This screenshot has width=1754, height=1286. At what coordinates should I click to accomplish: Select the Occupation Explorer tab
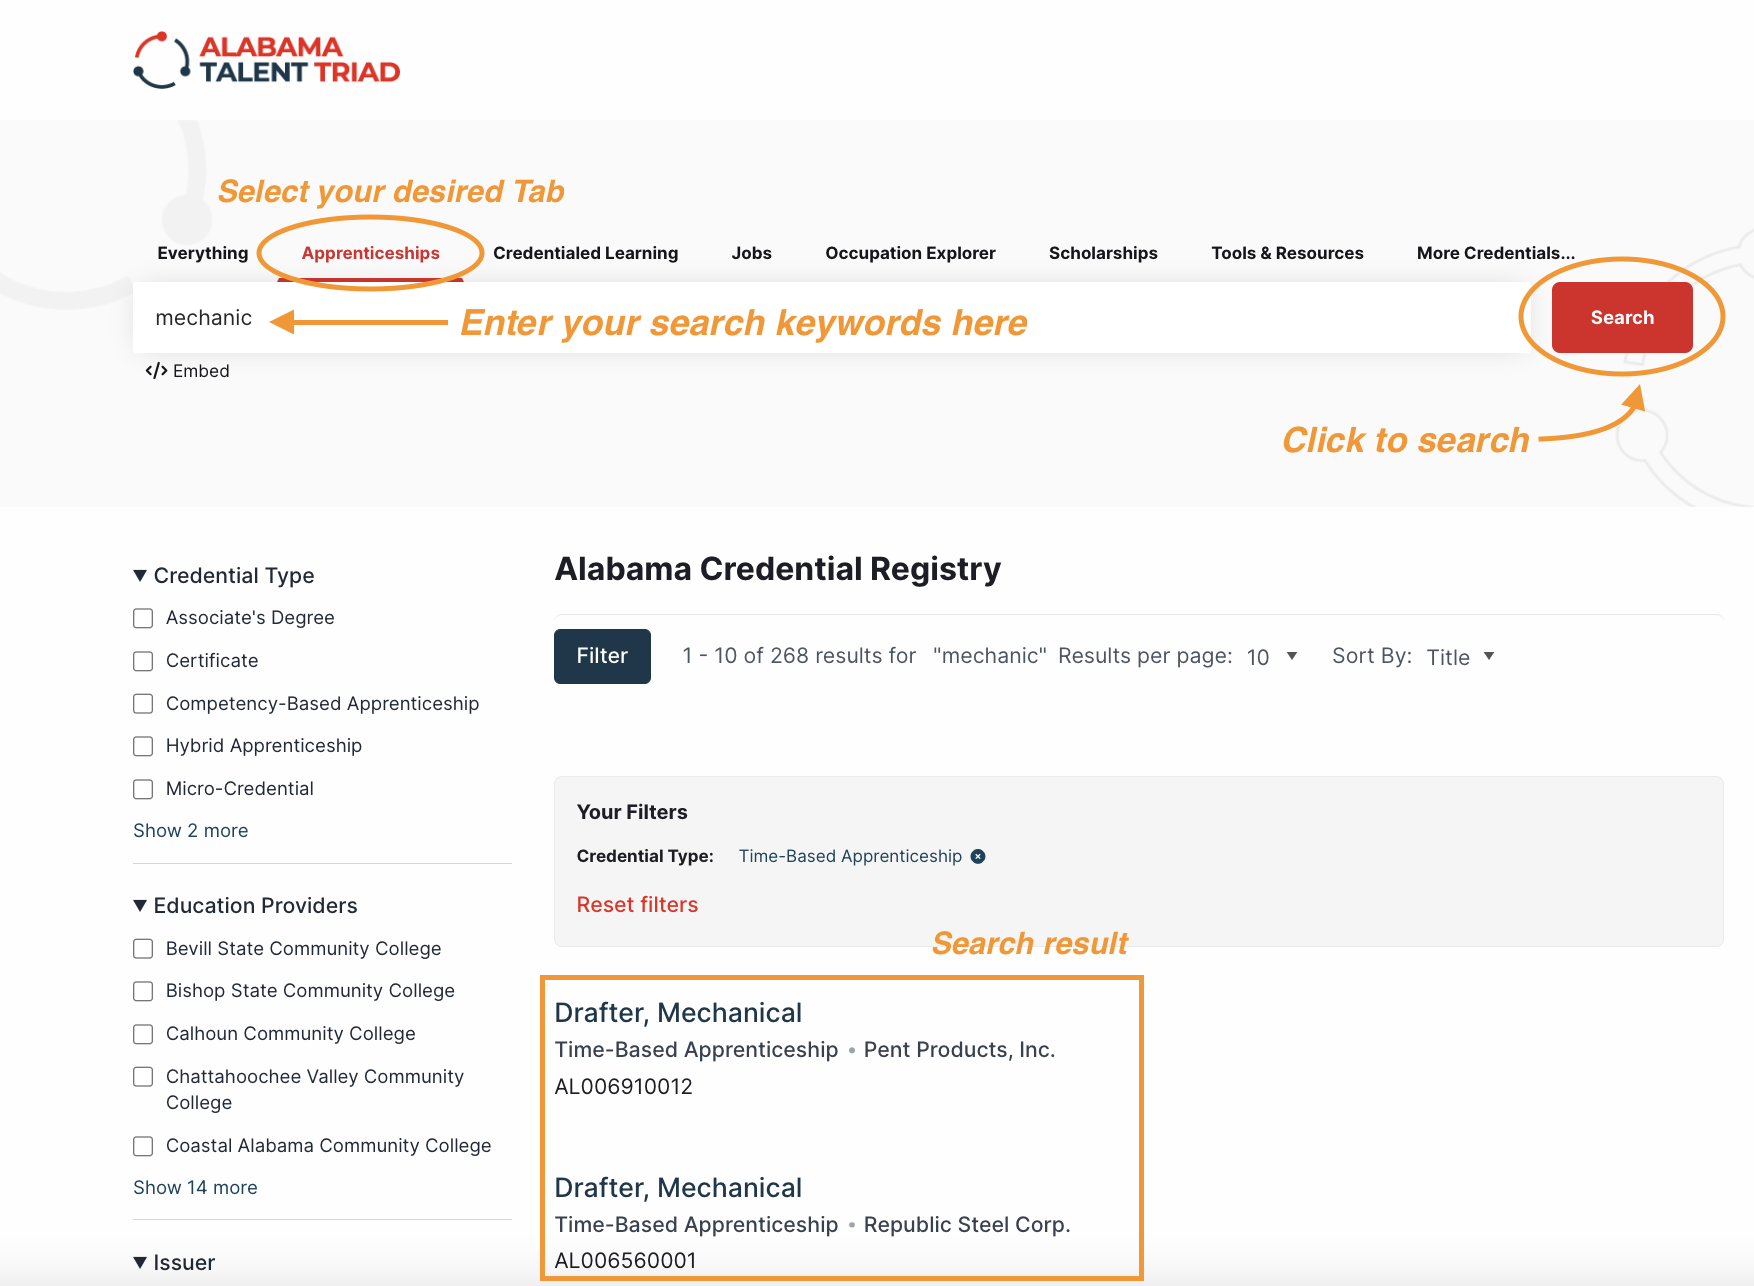click(x=910, y=253)
